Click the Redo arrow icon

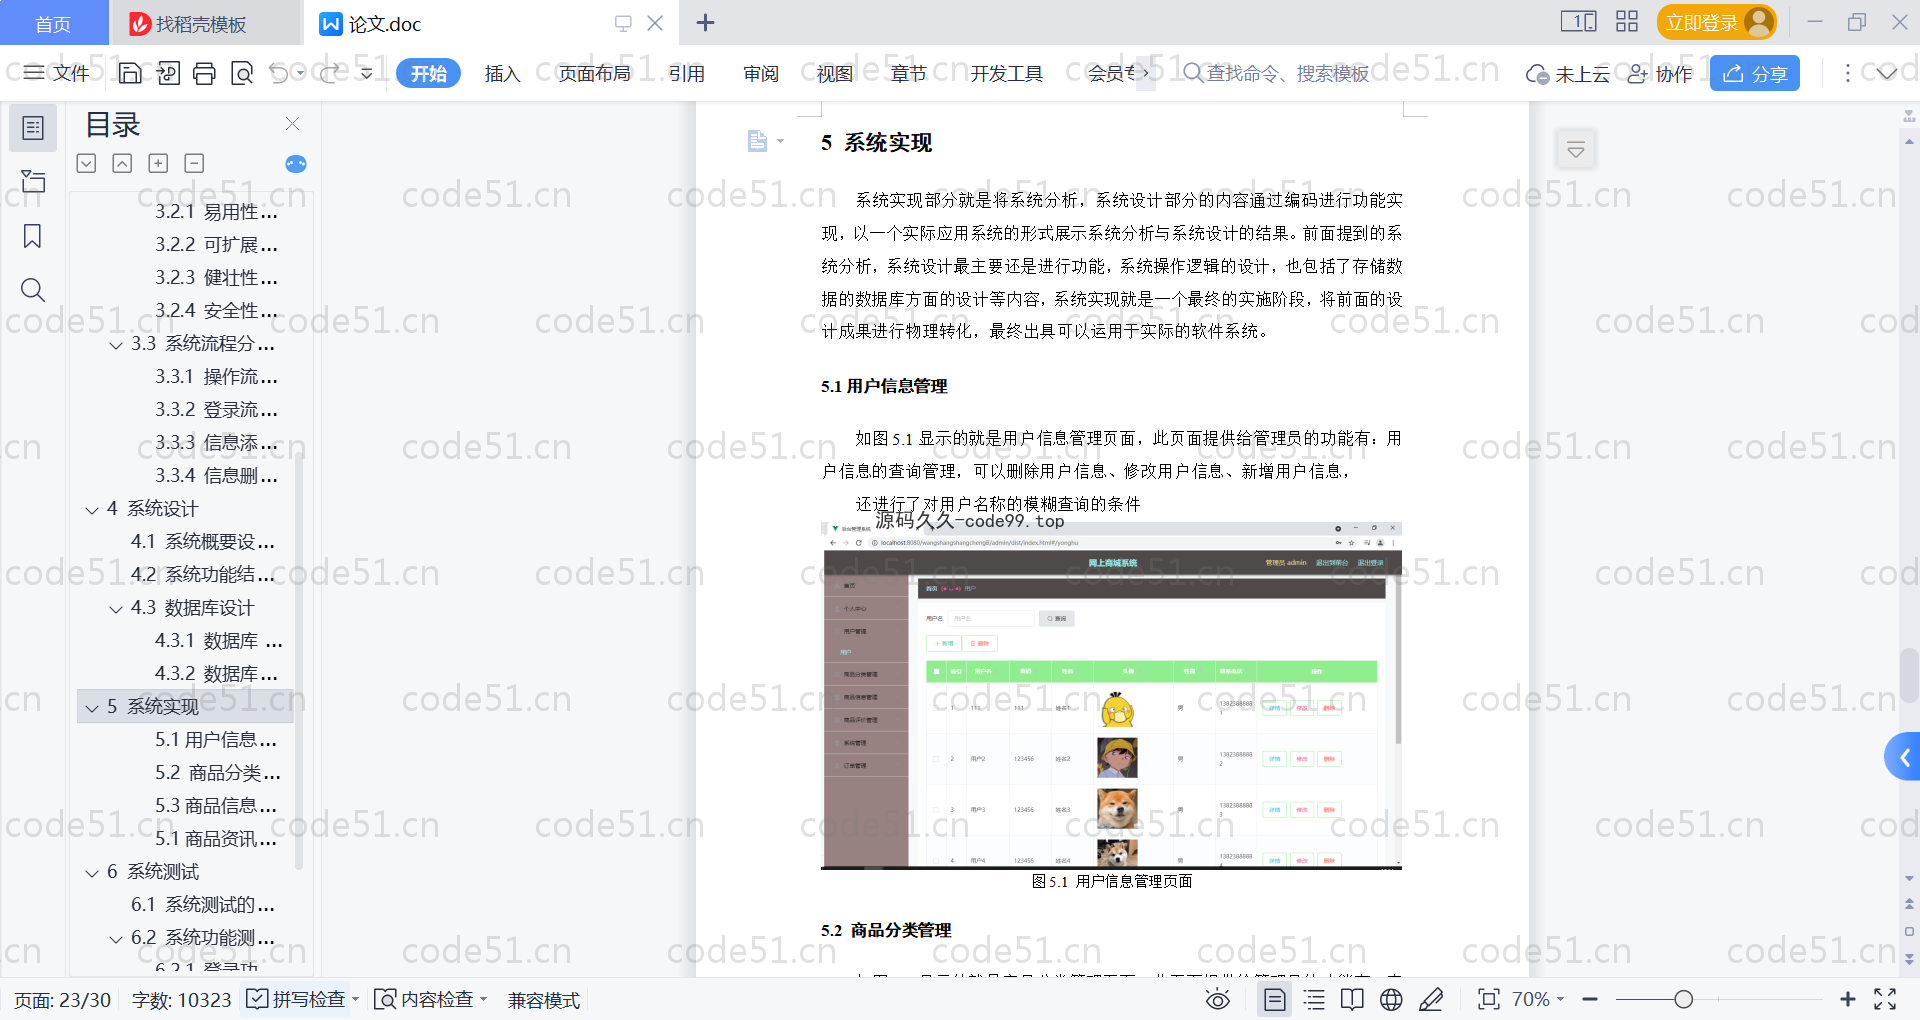pyautogui.click(x=329, y=73)
